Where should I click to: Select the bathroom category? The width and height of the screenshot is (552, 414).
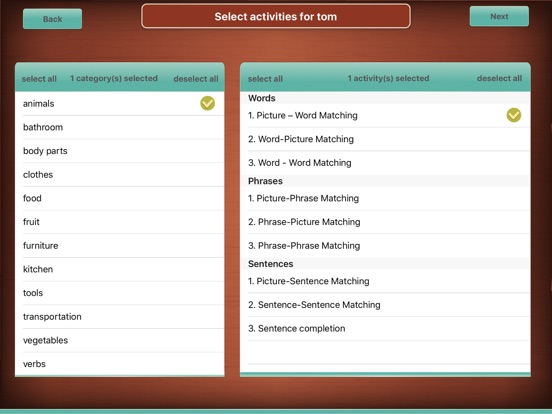(120, 127)
